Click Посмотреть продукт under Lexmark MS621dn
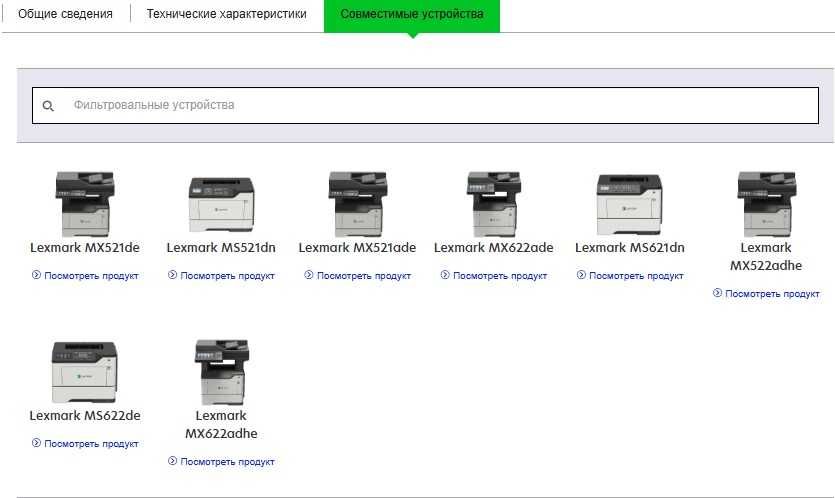Viewport: 835px width, 498px height. click(x=631, y=275)
